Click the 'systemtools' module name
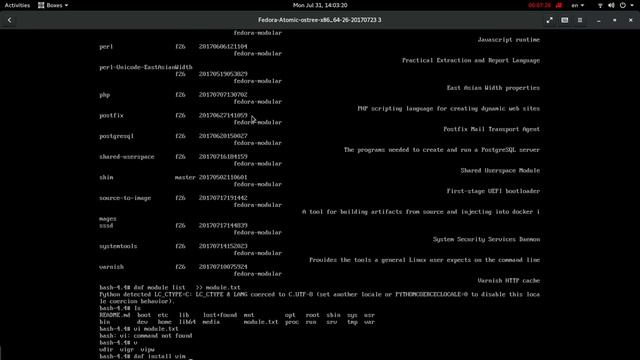The height and width of the screenshot is (360, 640). click(x=118, y=246)
